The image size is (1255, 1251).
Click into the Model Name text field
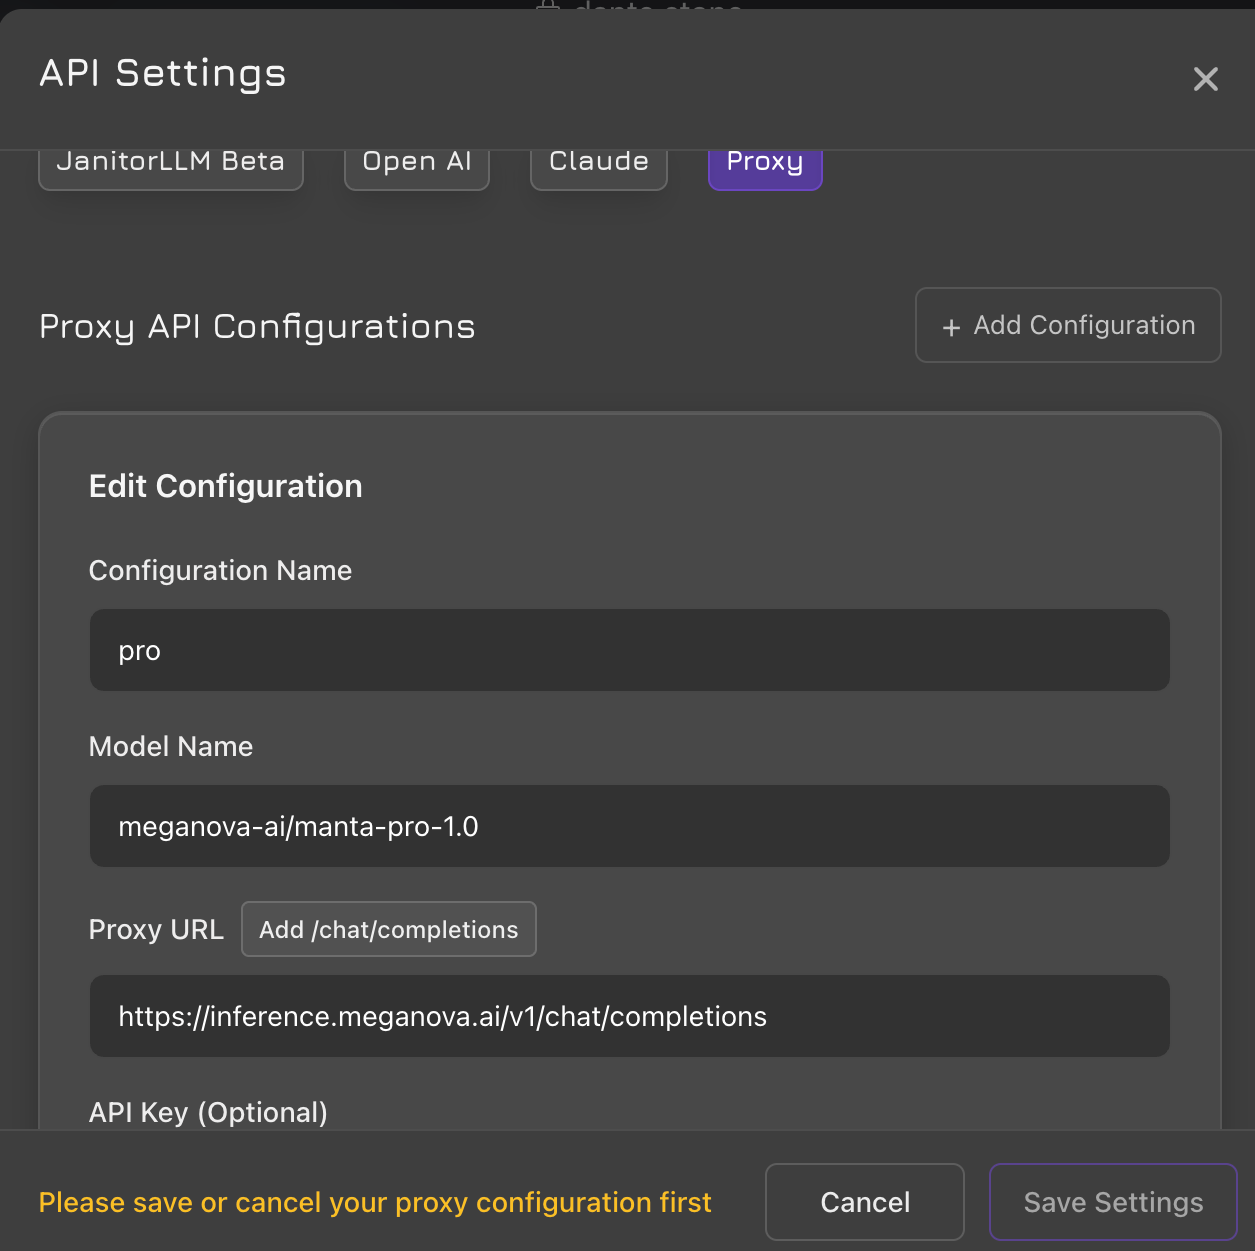point(630,827)
